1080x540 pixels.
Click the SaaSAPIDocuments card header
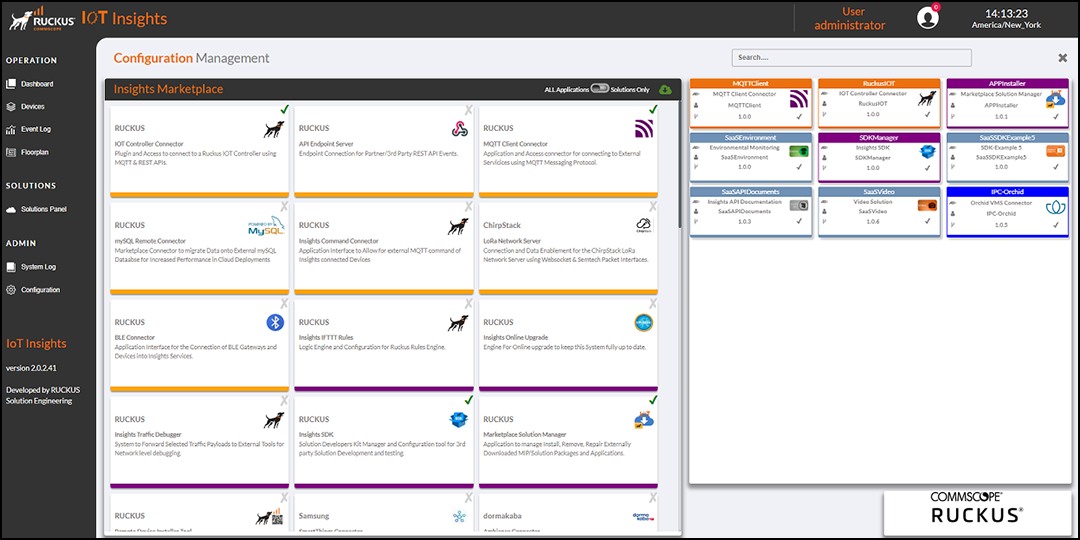(750, 191)
